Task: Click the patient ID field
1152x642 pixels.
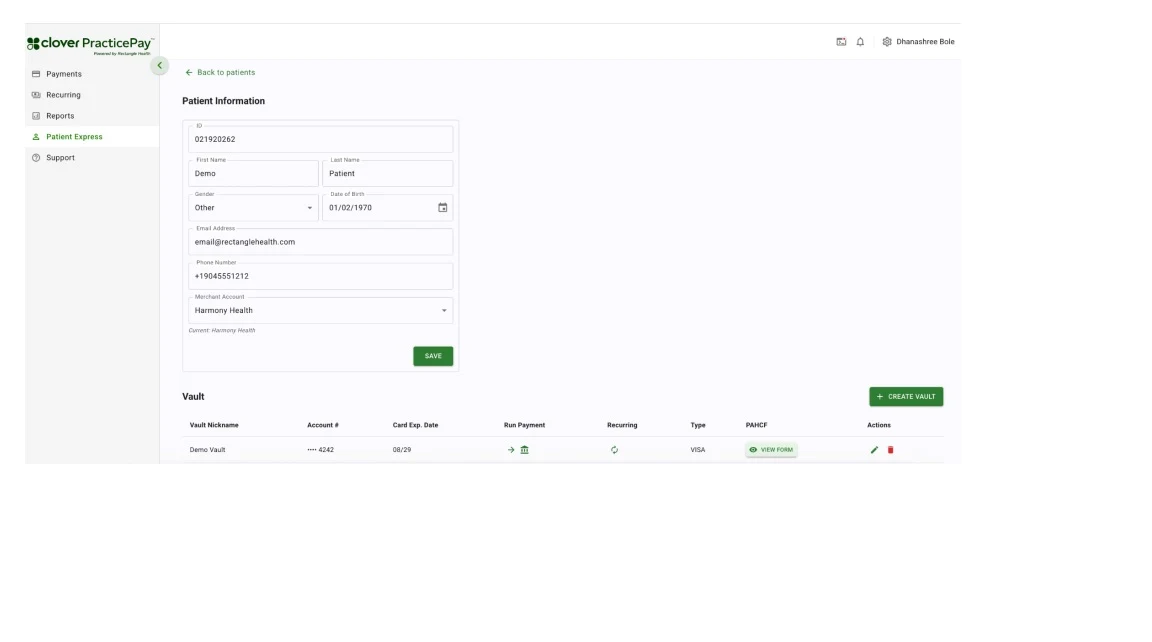Action: pyautogui.click(x=320, y=140)
